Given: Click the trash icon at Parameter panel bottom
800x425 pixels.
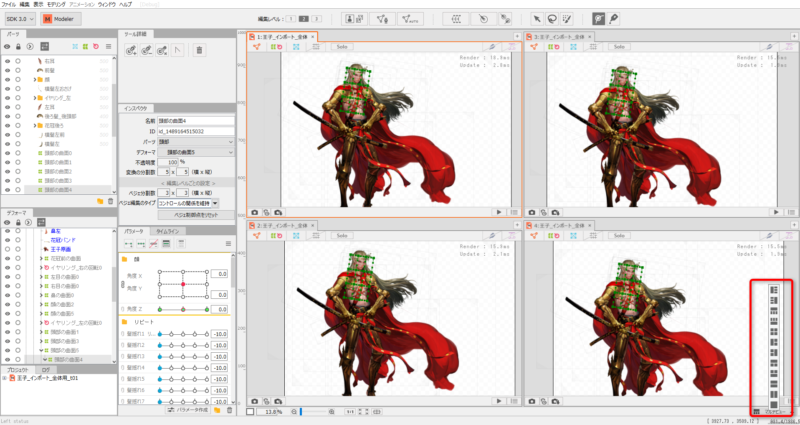Looking at the screenshot, I should click(x=229, y=410).
